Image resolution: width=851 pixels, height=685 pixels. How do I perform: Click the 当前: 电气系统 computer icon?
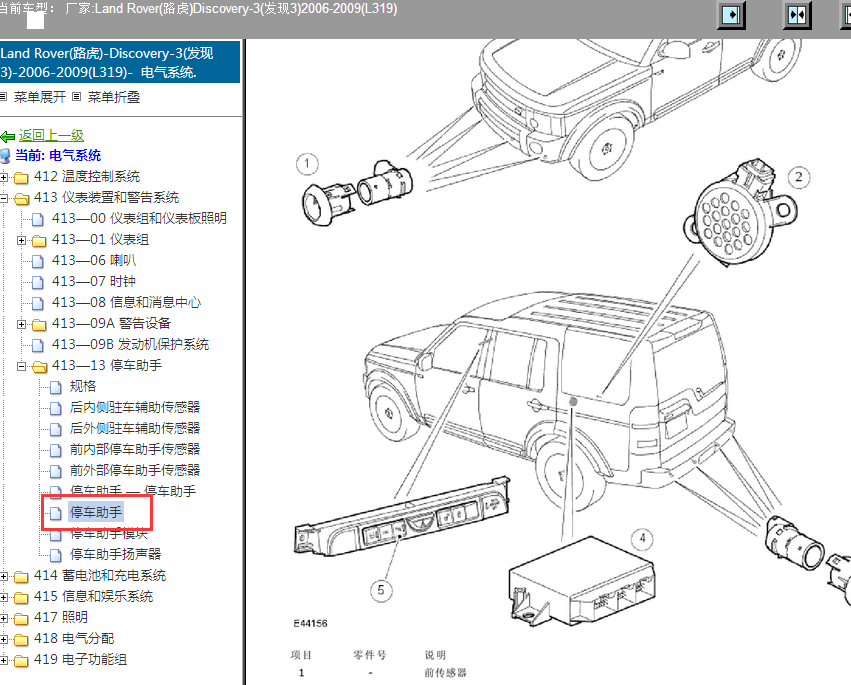pyautogui.click(x=5, y=156)
